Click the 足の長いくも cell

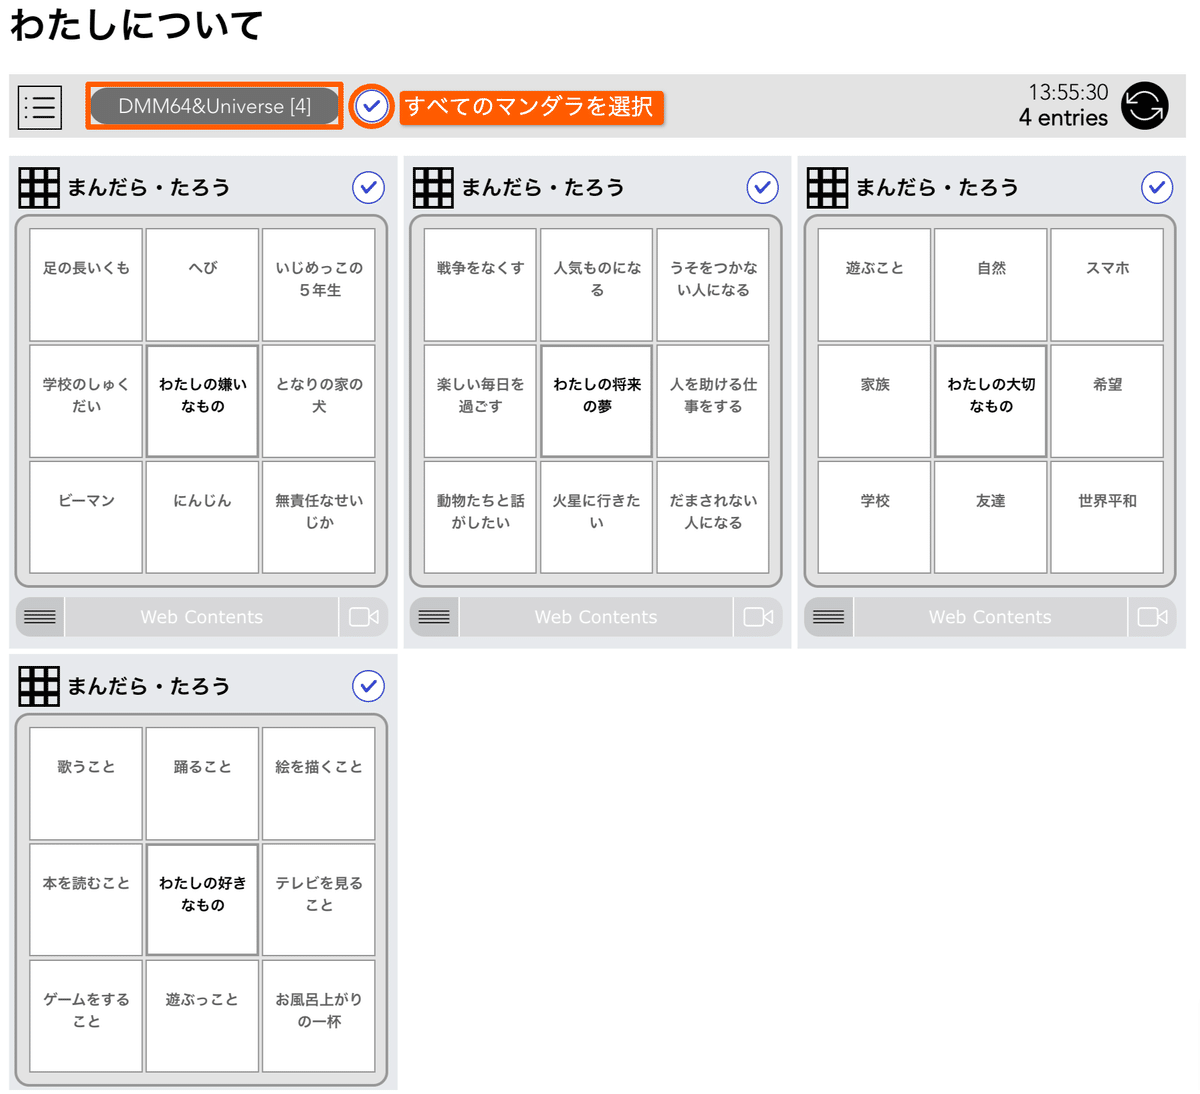pos(86,285)
